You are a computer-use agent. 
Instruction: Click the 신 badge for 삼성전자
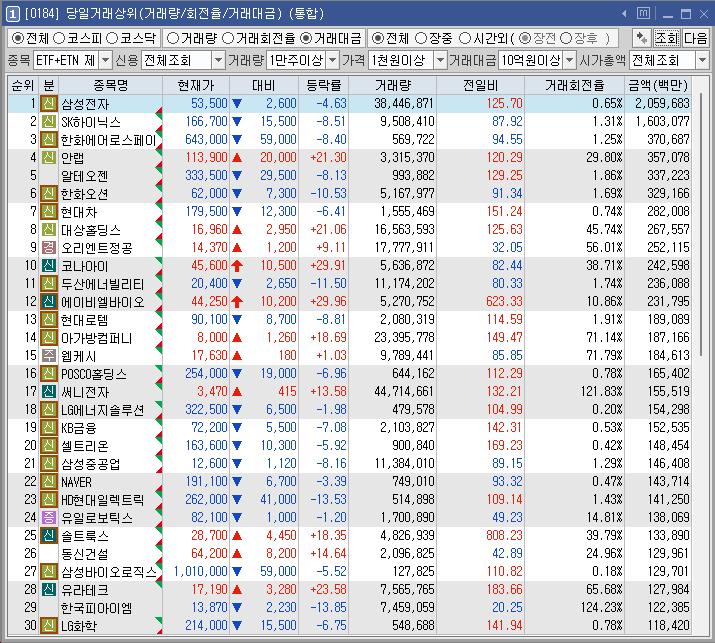pyautogui.click(x=48, y=104)
